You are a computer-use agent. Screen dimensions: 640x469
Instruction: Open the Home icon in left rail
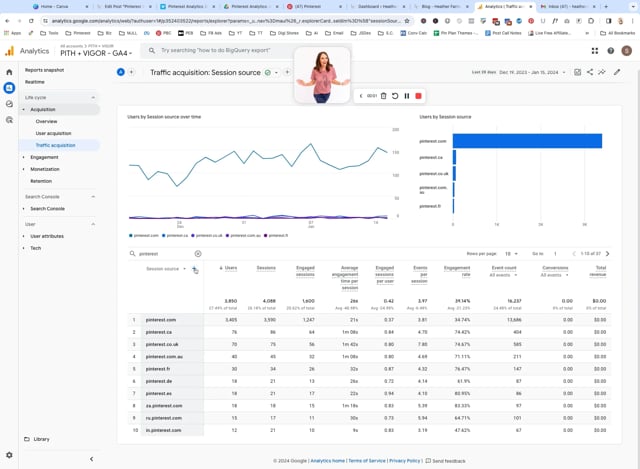[9, 72]
